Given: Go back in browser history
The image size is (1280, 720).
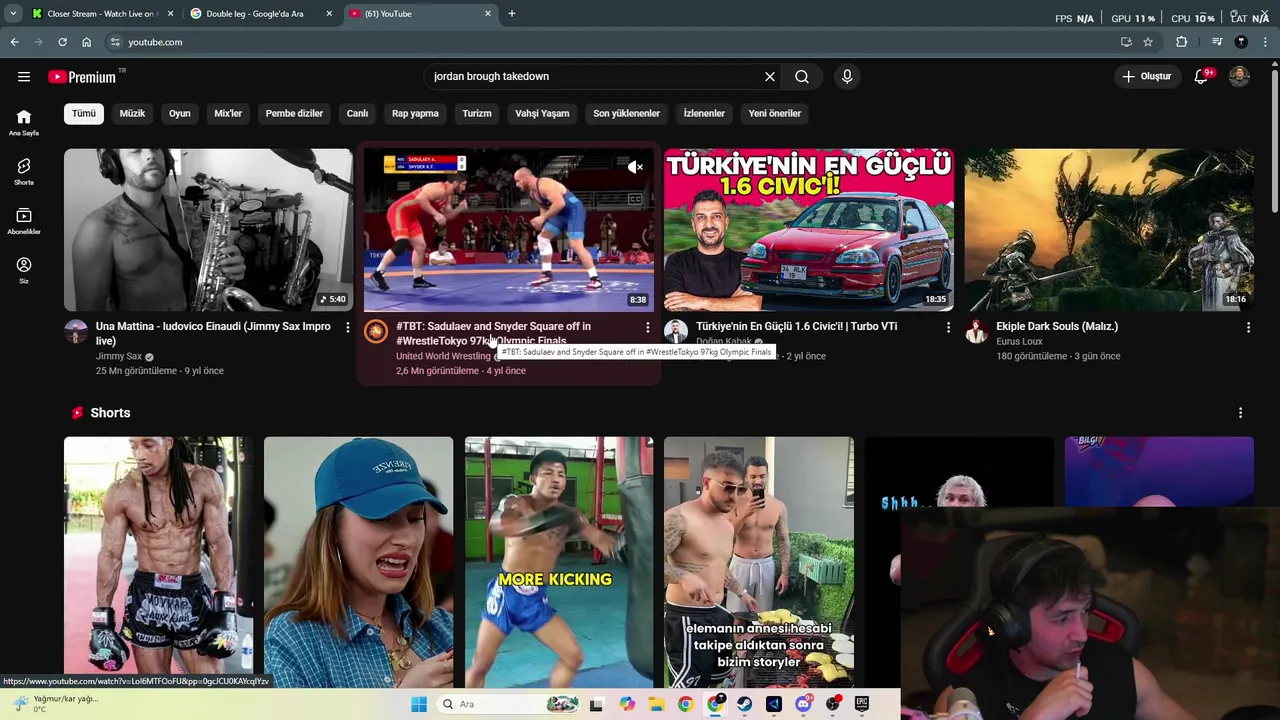Looking at the screenshot, I should pyautogui.click(x=14, y=42).
